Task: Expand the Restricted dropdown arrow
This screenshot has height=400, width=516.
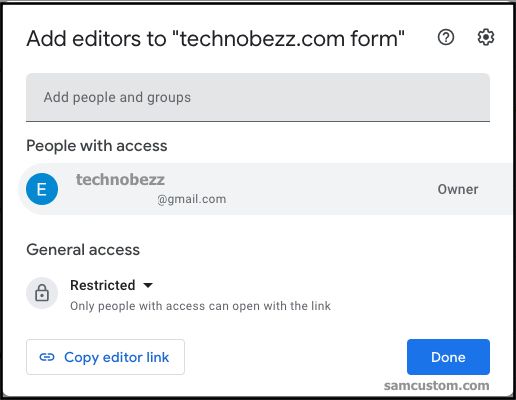Action: coord(148,285)
